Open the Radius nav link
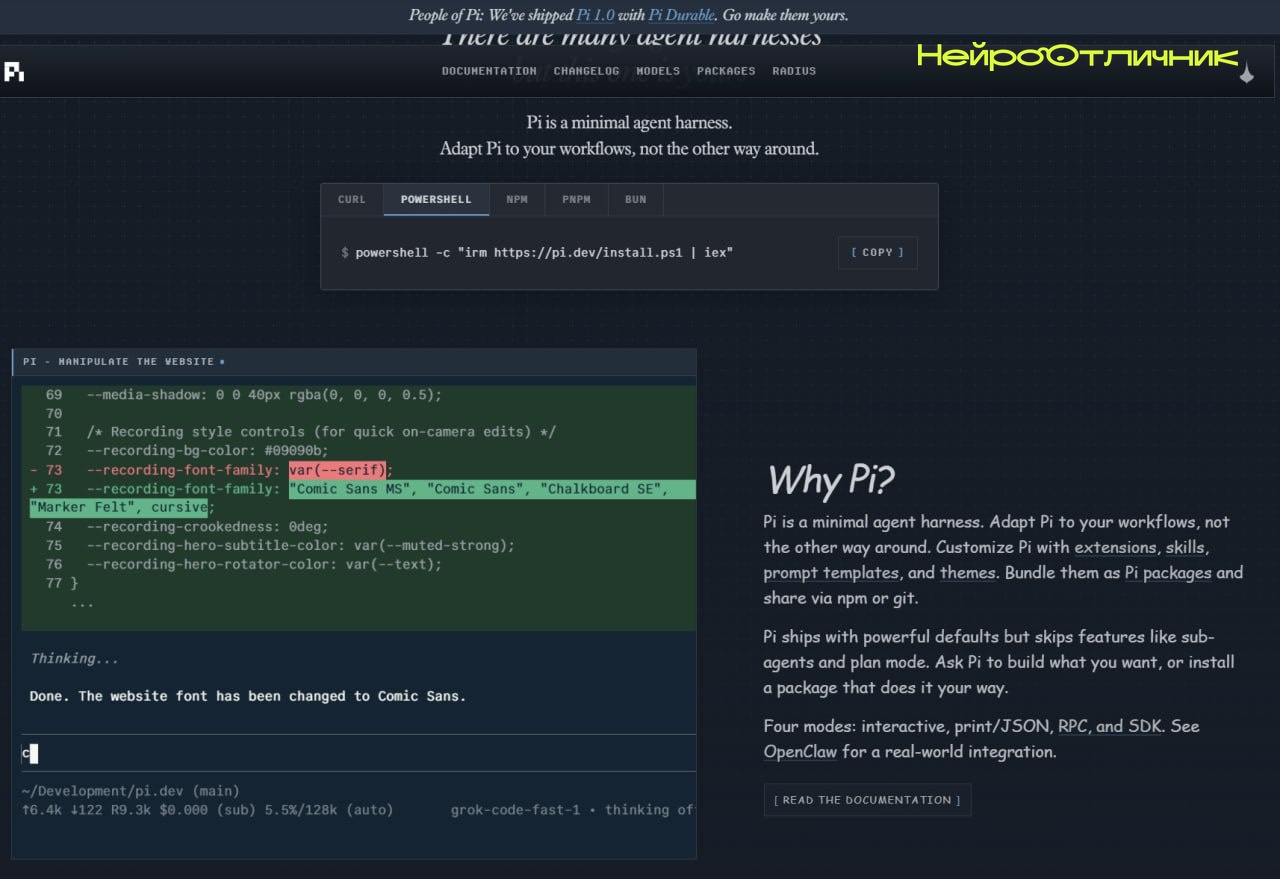 pos(794,71)
